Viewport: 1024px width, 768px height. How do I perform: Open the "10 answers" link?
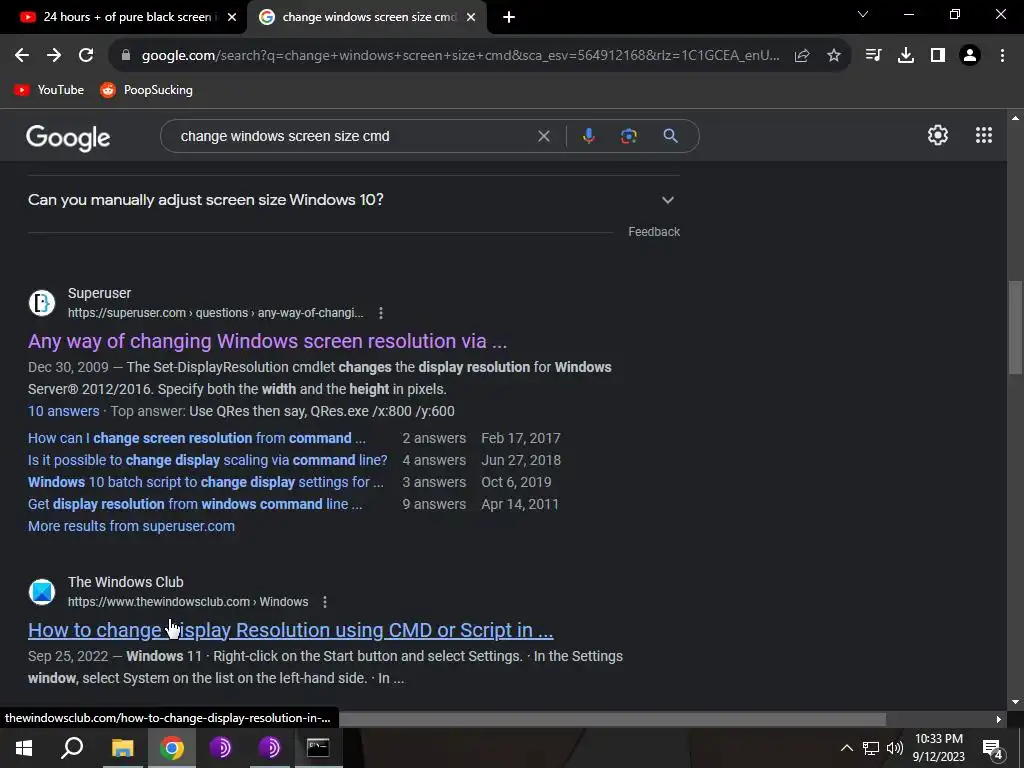63,411
